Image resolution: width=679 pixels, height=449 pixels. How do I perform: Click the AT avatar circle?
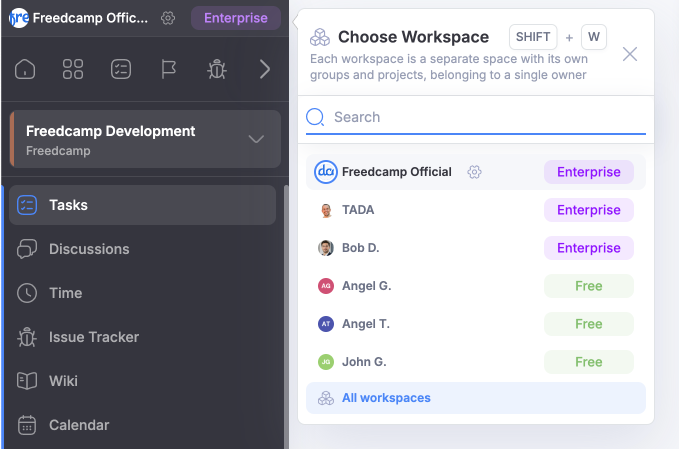[326, 324]
